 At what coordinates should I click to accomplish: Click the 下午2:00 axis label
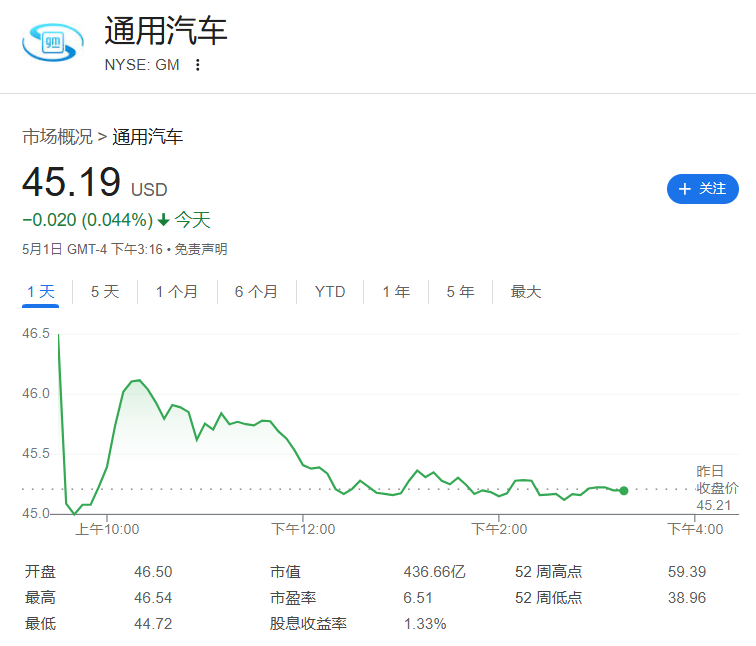tap(499, 529)
